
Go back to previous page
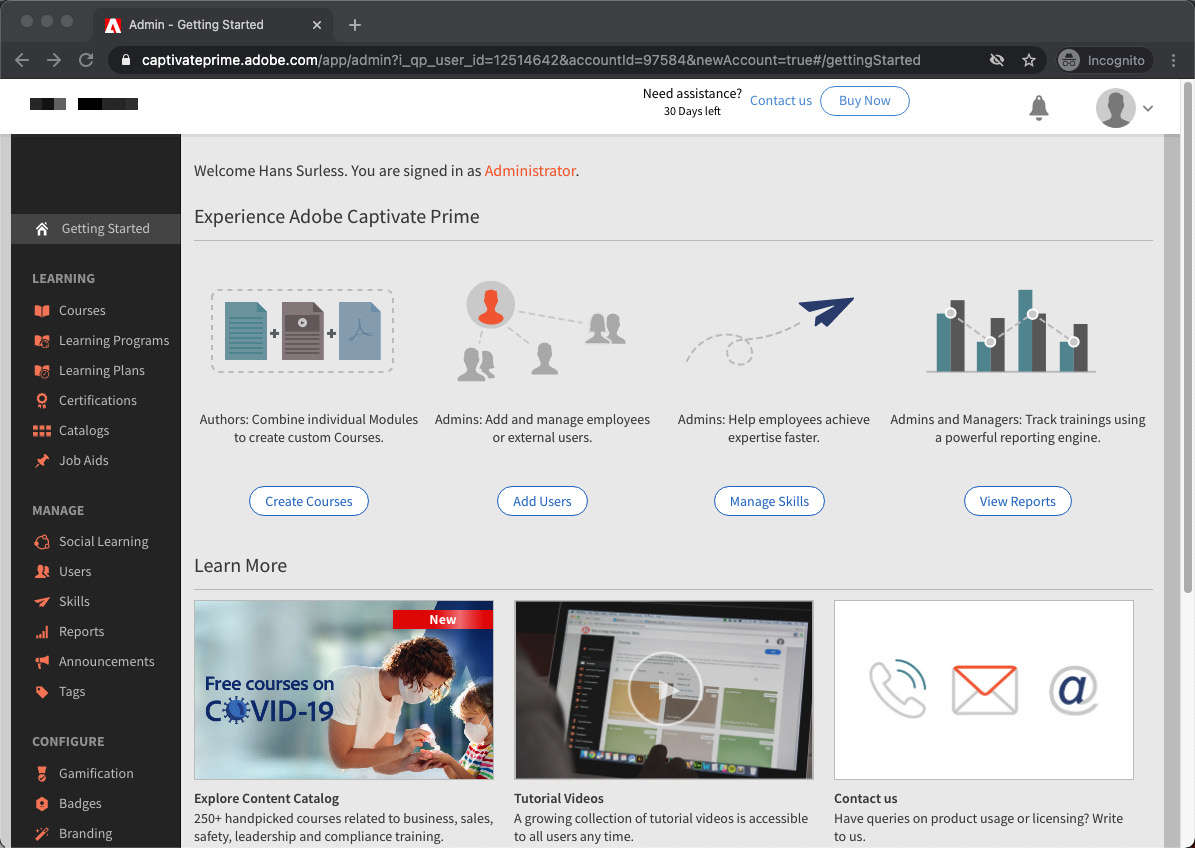(x=22, y=60)
